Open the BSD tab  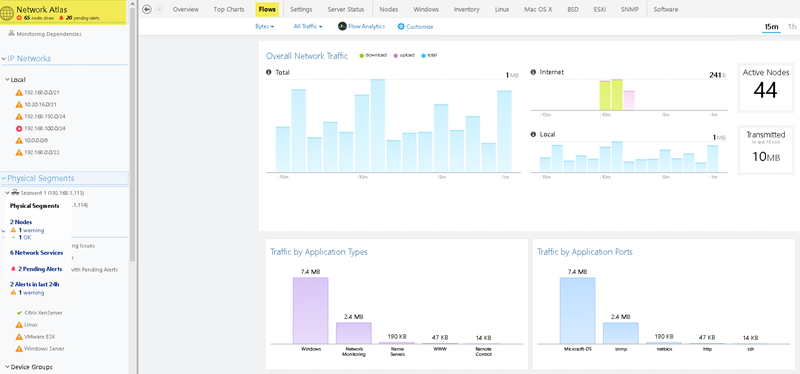coord(573,9)
